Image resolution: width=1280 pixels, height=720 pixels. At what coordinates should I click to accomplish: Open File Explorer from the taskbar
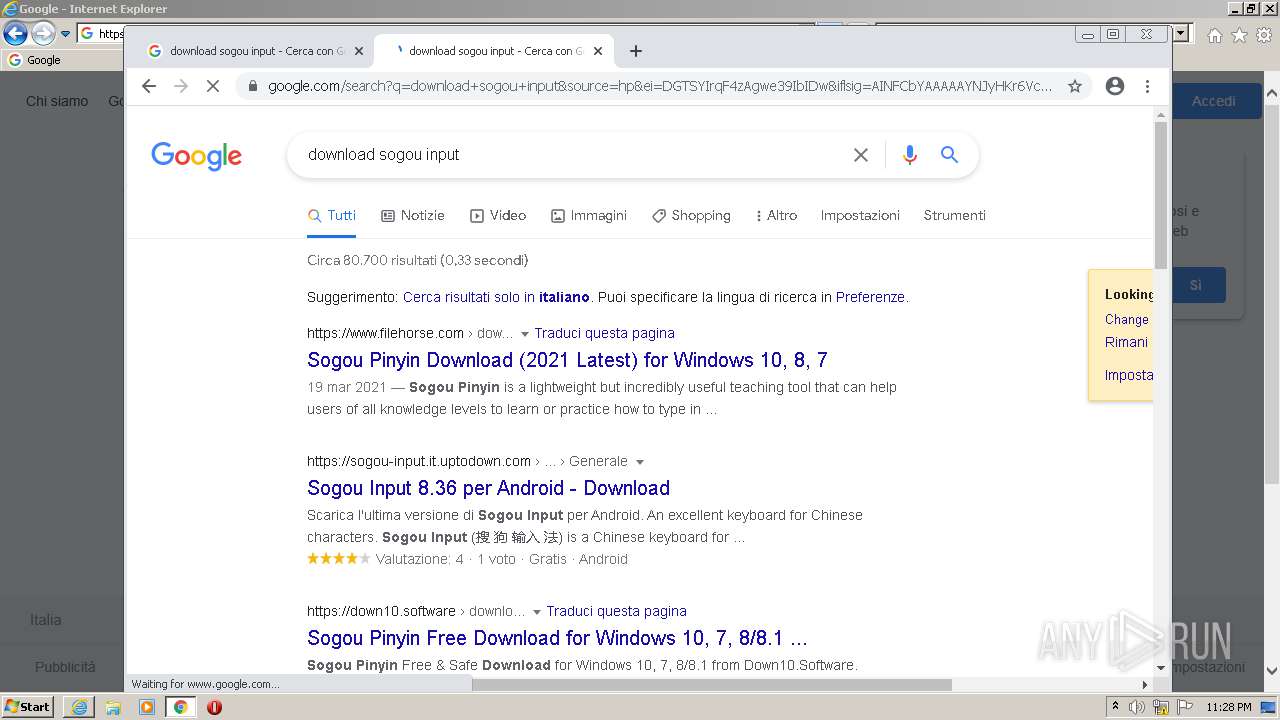(x=113, y=707)
